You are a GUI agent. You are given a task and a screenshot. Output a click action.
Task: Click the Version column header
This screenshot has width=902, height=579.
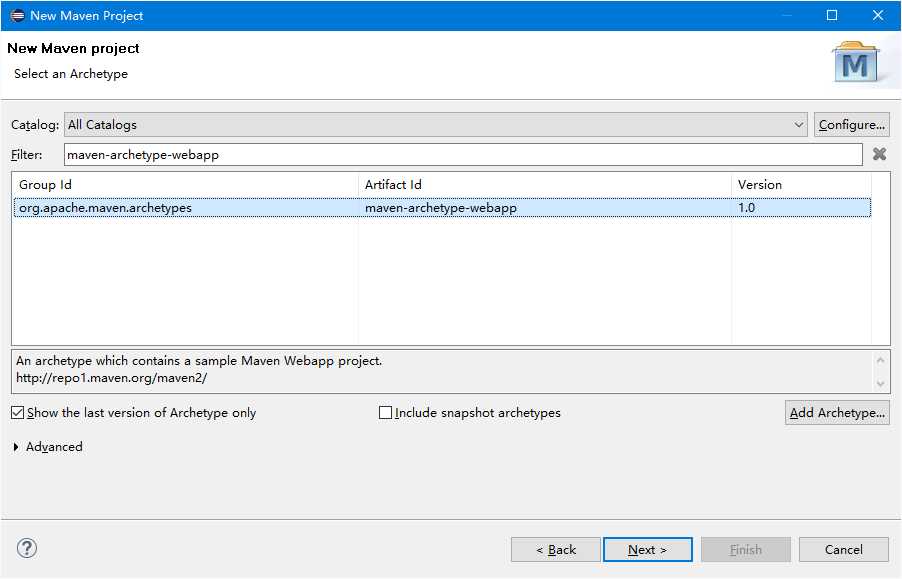point(800,185)
